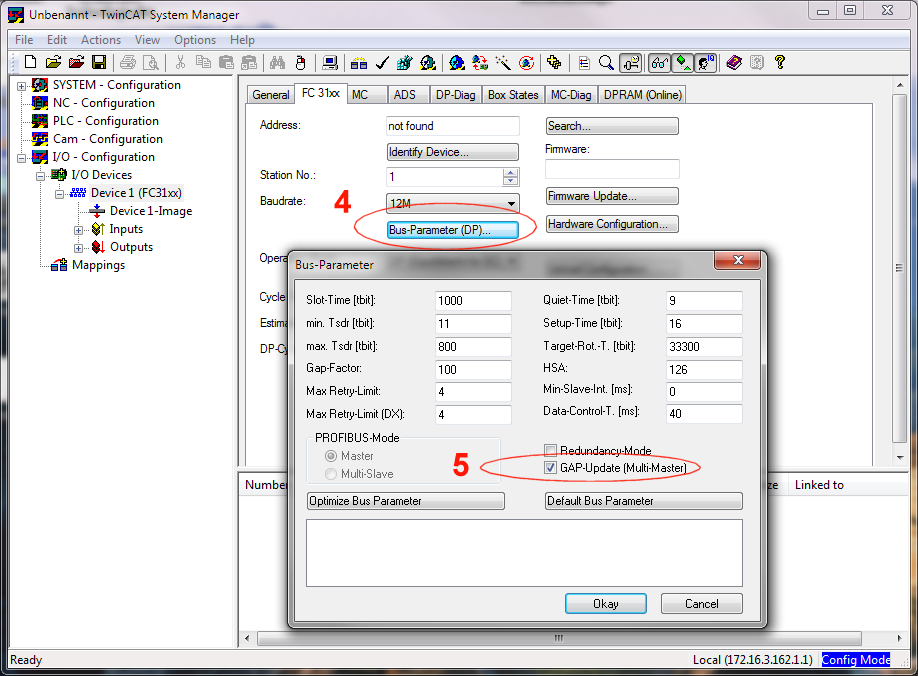This screenshot has width=918, height=676.
Task: Switch to the General tab
Action: [270, 95]
